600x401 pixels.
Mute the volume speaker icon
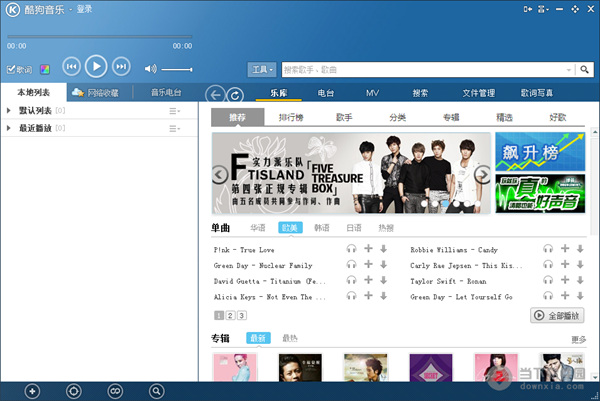(150, 69)
